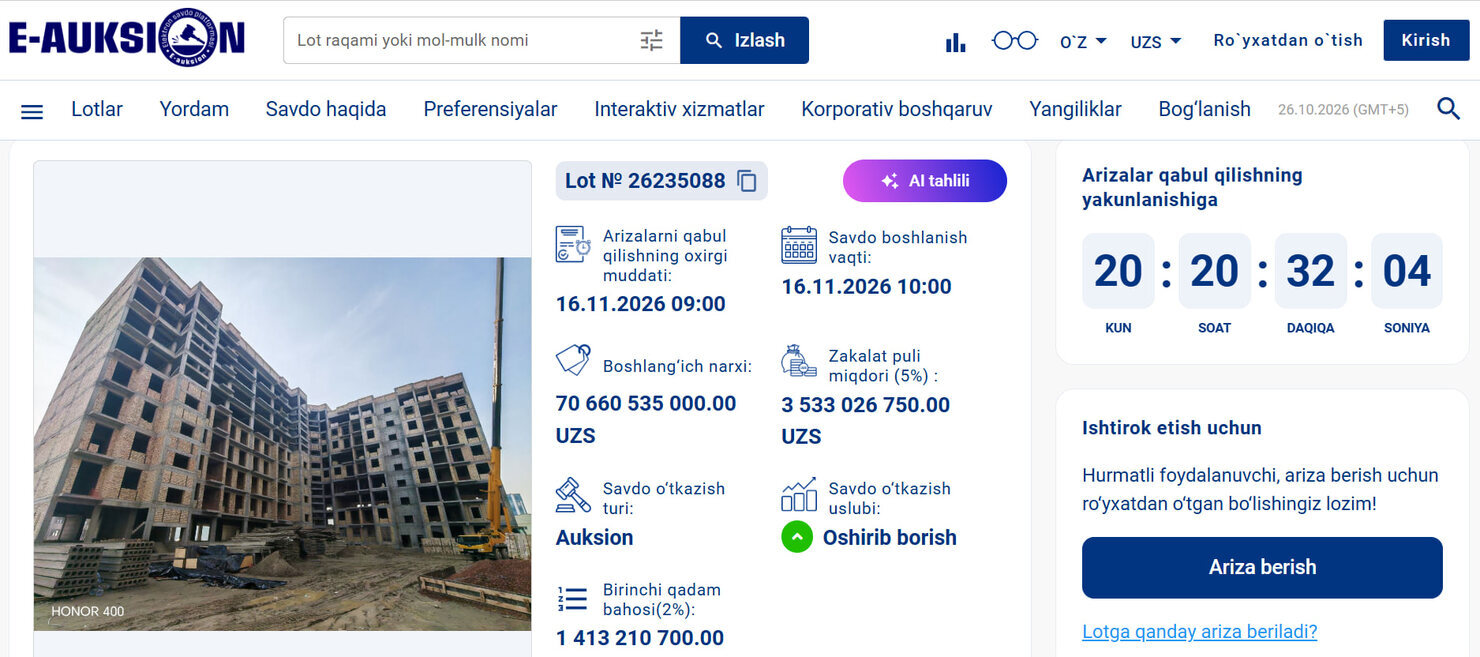This screenshot has width=1480, height=657.
Task: Copy lot number 26235088
Action: [747, 181]
